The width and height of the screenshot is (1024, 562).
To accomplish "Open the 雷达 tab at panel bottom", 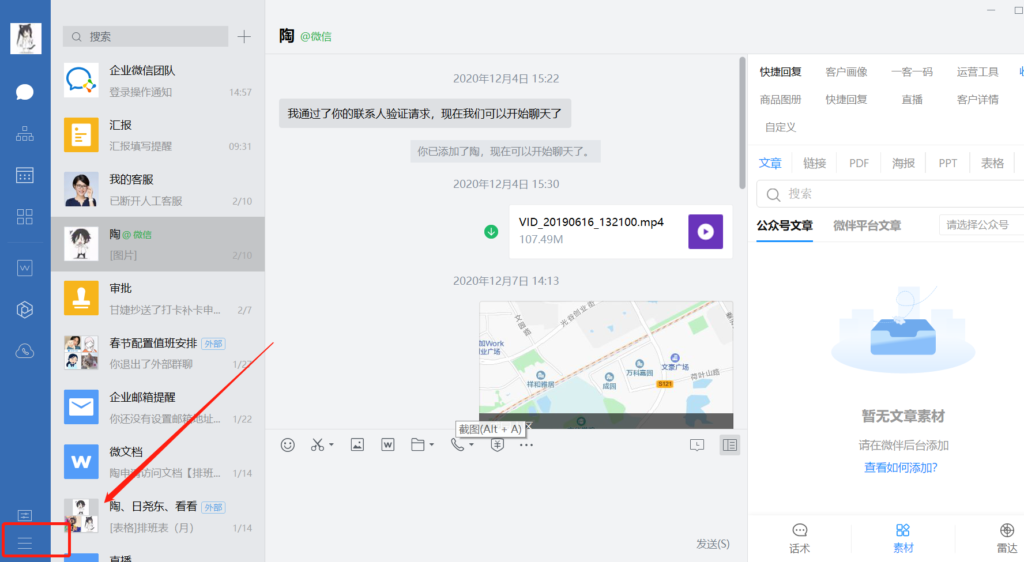I will tap(1007, 539).
